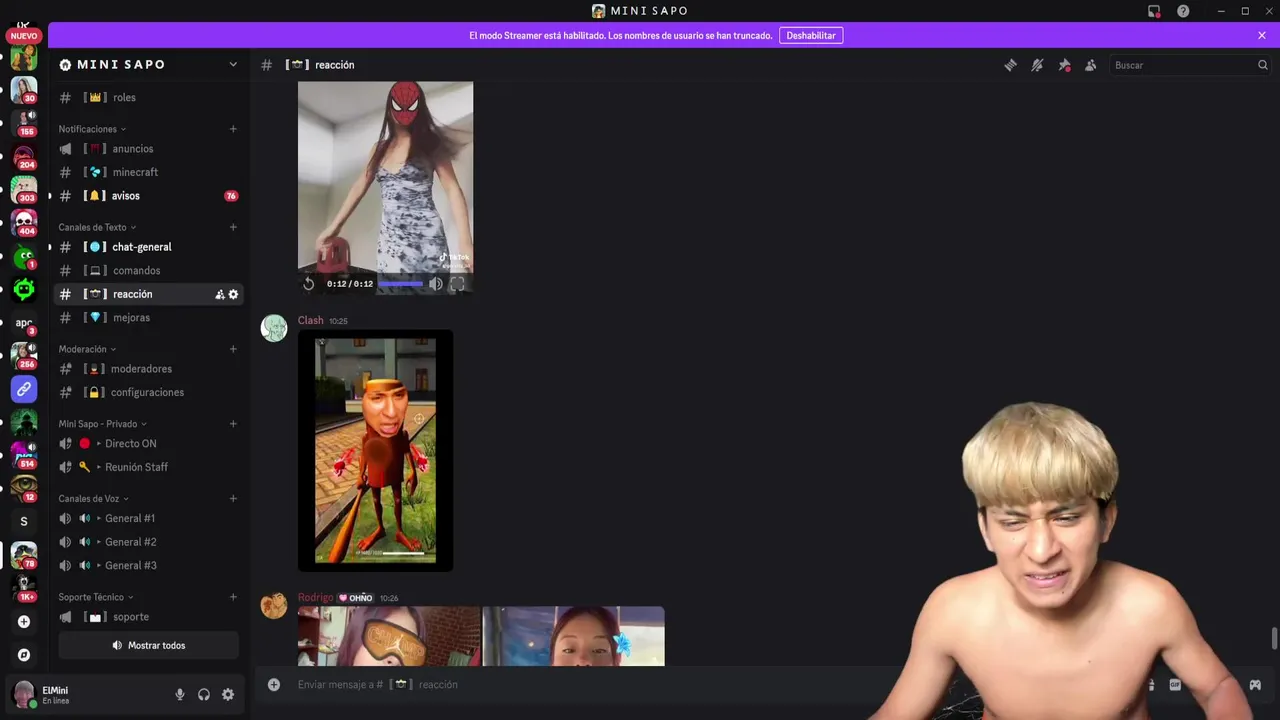1280x720 pixels.
Task: Dismiss the Streamer mode purple banner
Action: tap(1262, 35)
